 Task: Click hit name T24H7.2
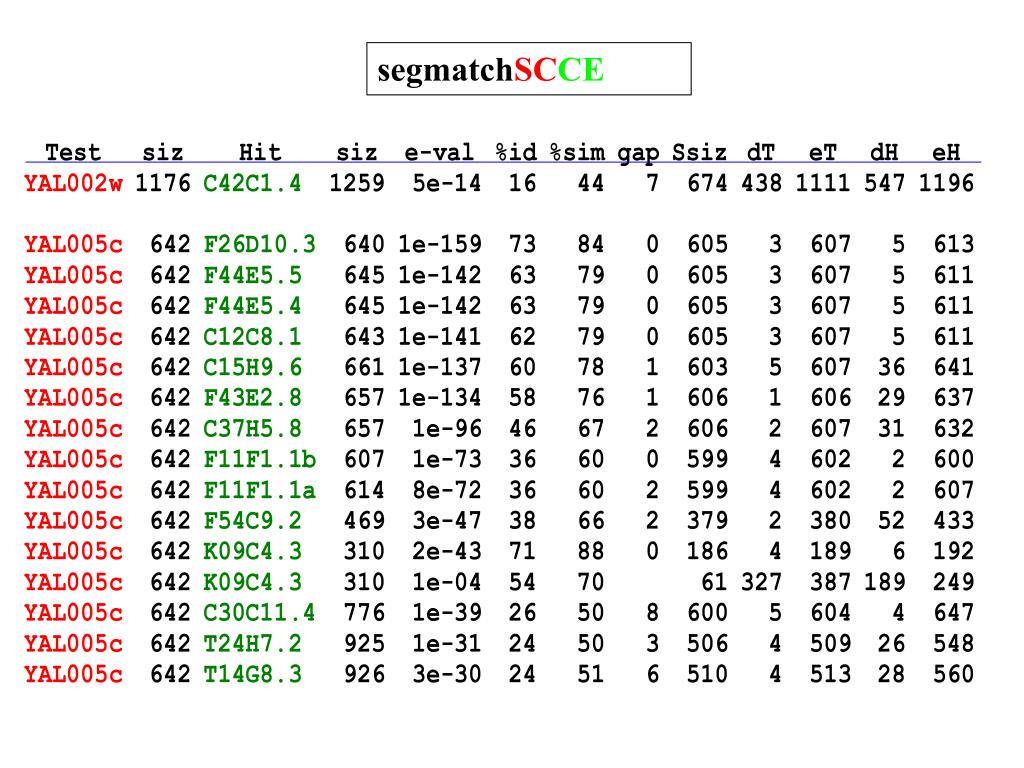(x=252, y=643)
